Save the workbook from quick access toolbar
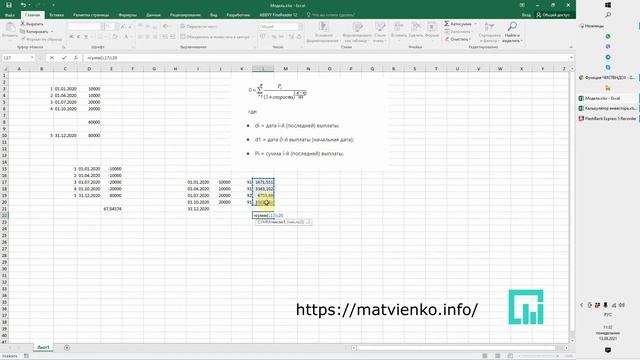The width and height of the screenshot is (640, 360). tap(9, 5)
